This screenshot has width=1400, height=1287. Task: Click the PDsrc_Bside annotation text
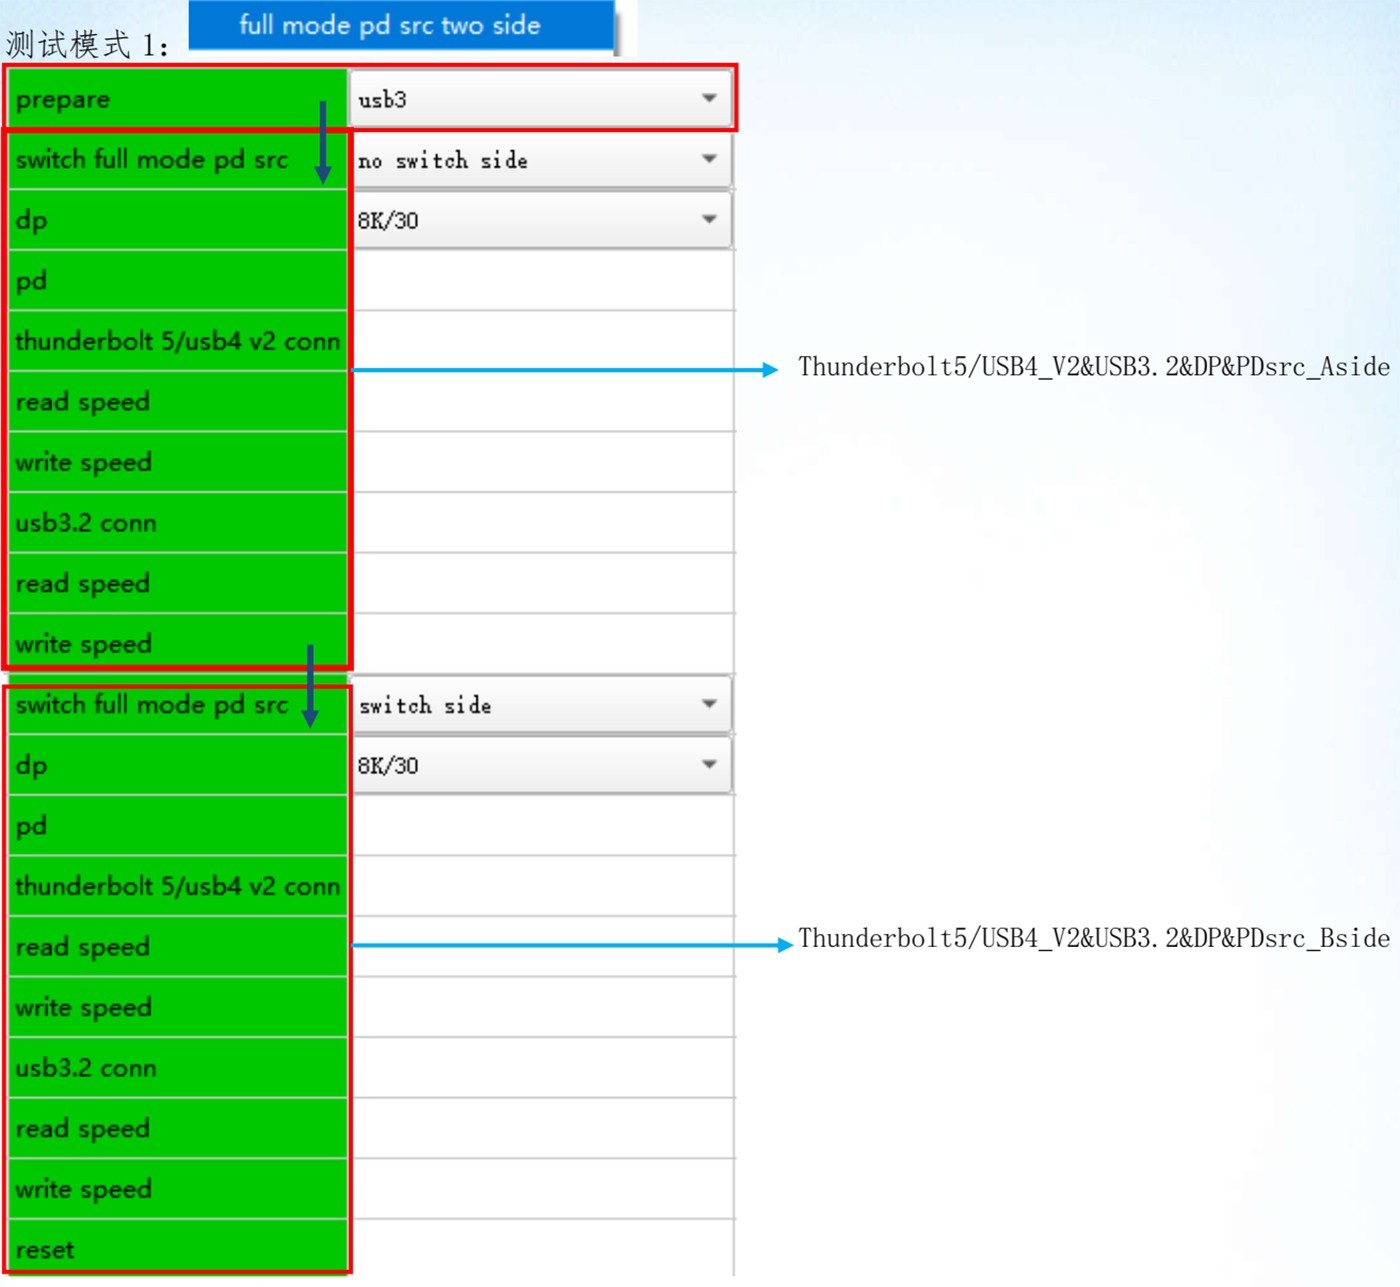tap(1093, 939)
